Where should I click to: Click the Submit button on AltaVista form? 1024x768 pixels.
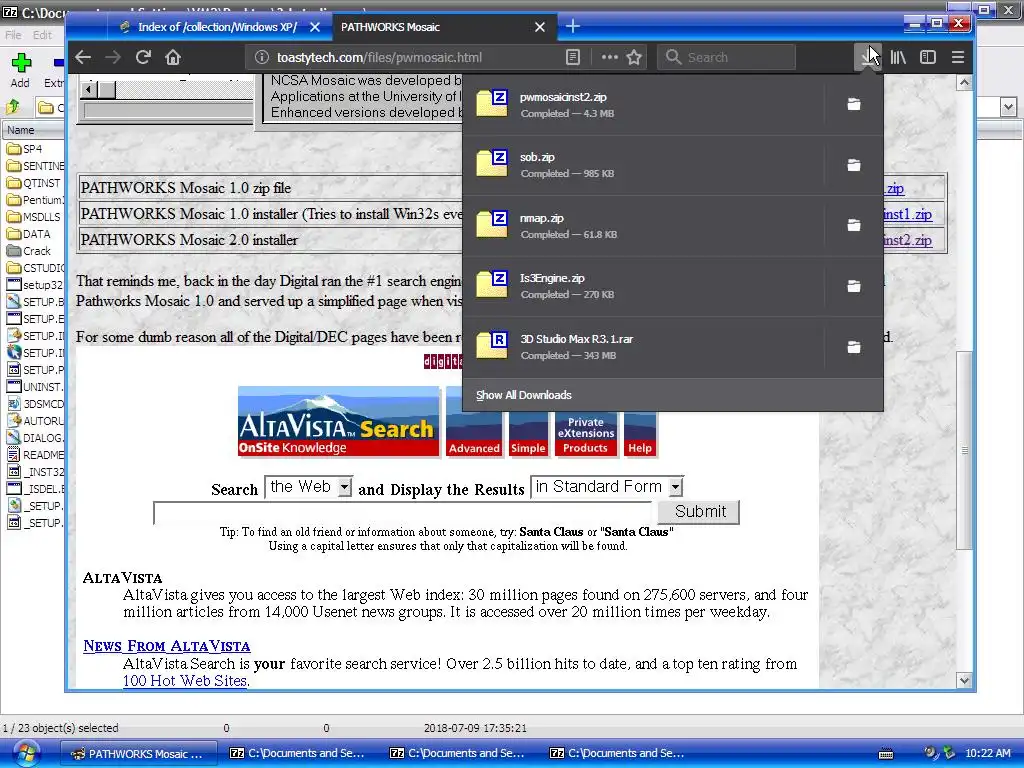click(699, 511)
